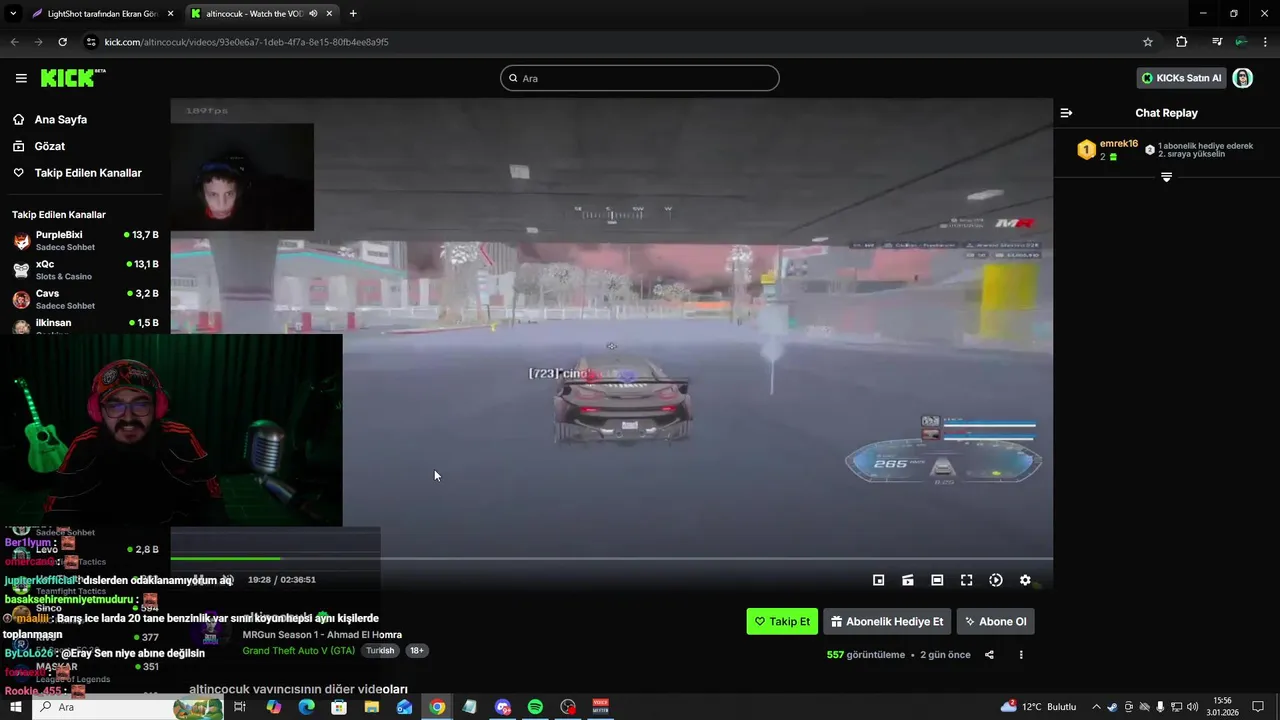Open the 12°C Bulutlu weather widget
Image resolution: width=1280 pixels, height=720 pixels.
coord(1038,707)
